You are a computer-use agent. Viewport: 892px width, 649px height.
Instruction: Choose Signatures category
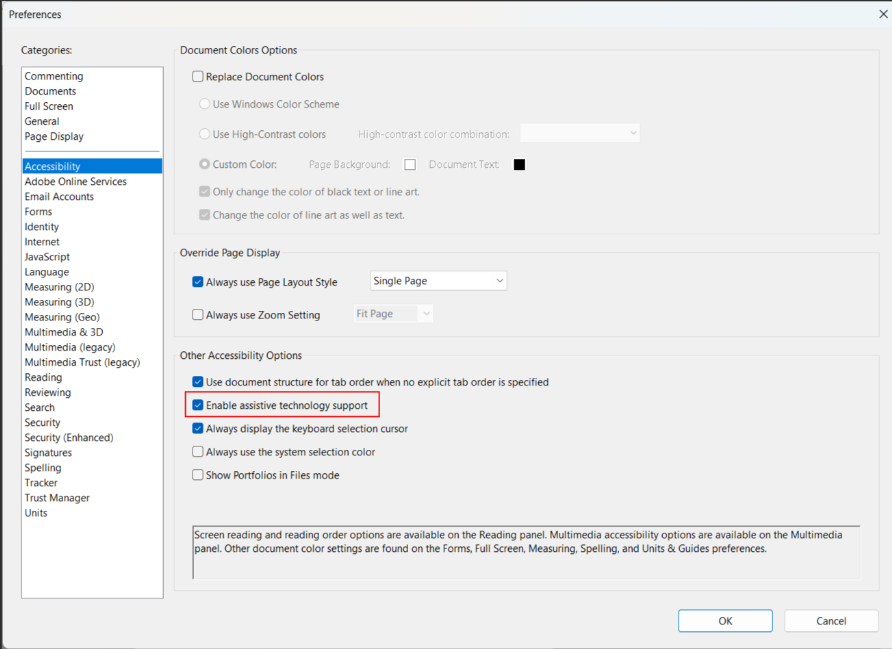point(92,453)
